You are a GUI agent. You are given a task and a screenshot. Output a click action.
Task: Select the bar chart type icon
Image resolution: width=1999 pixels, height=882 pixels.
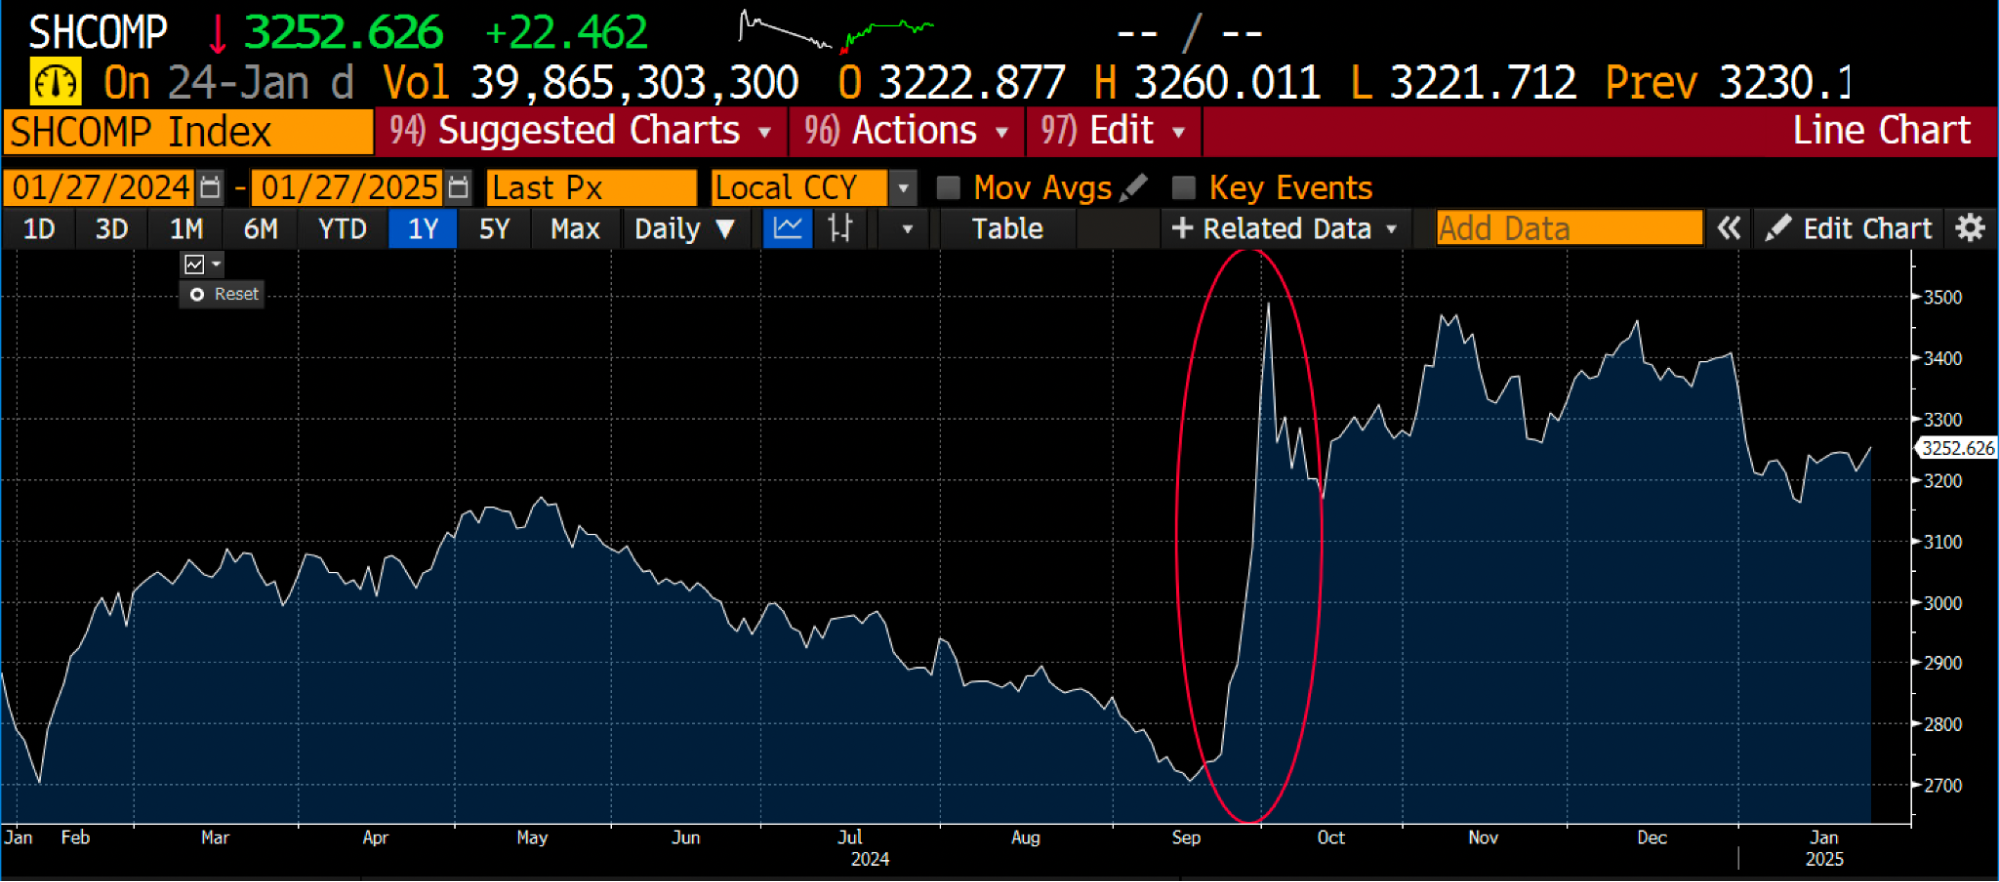point(840,228)
